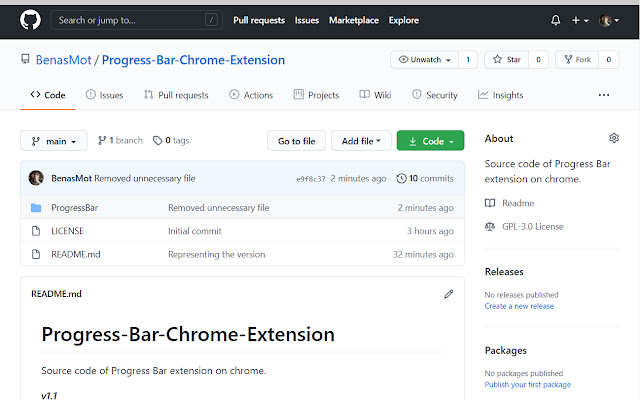
Task: Open Explore in top navbar
Action: [404, 20]
